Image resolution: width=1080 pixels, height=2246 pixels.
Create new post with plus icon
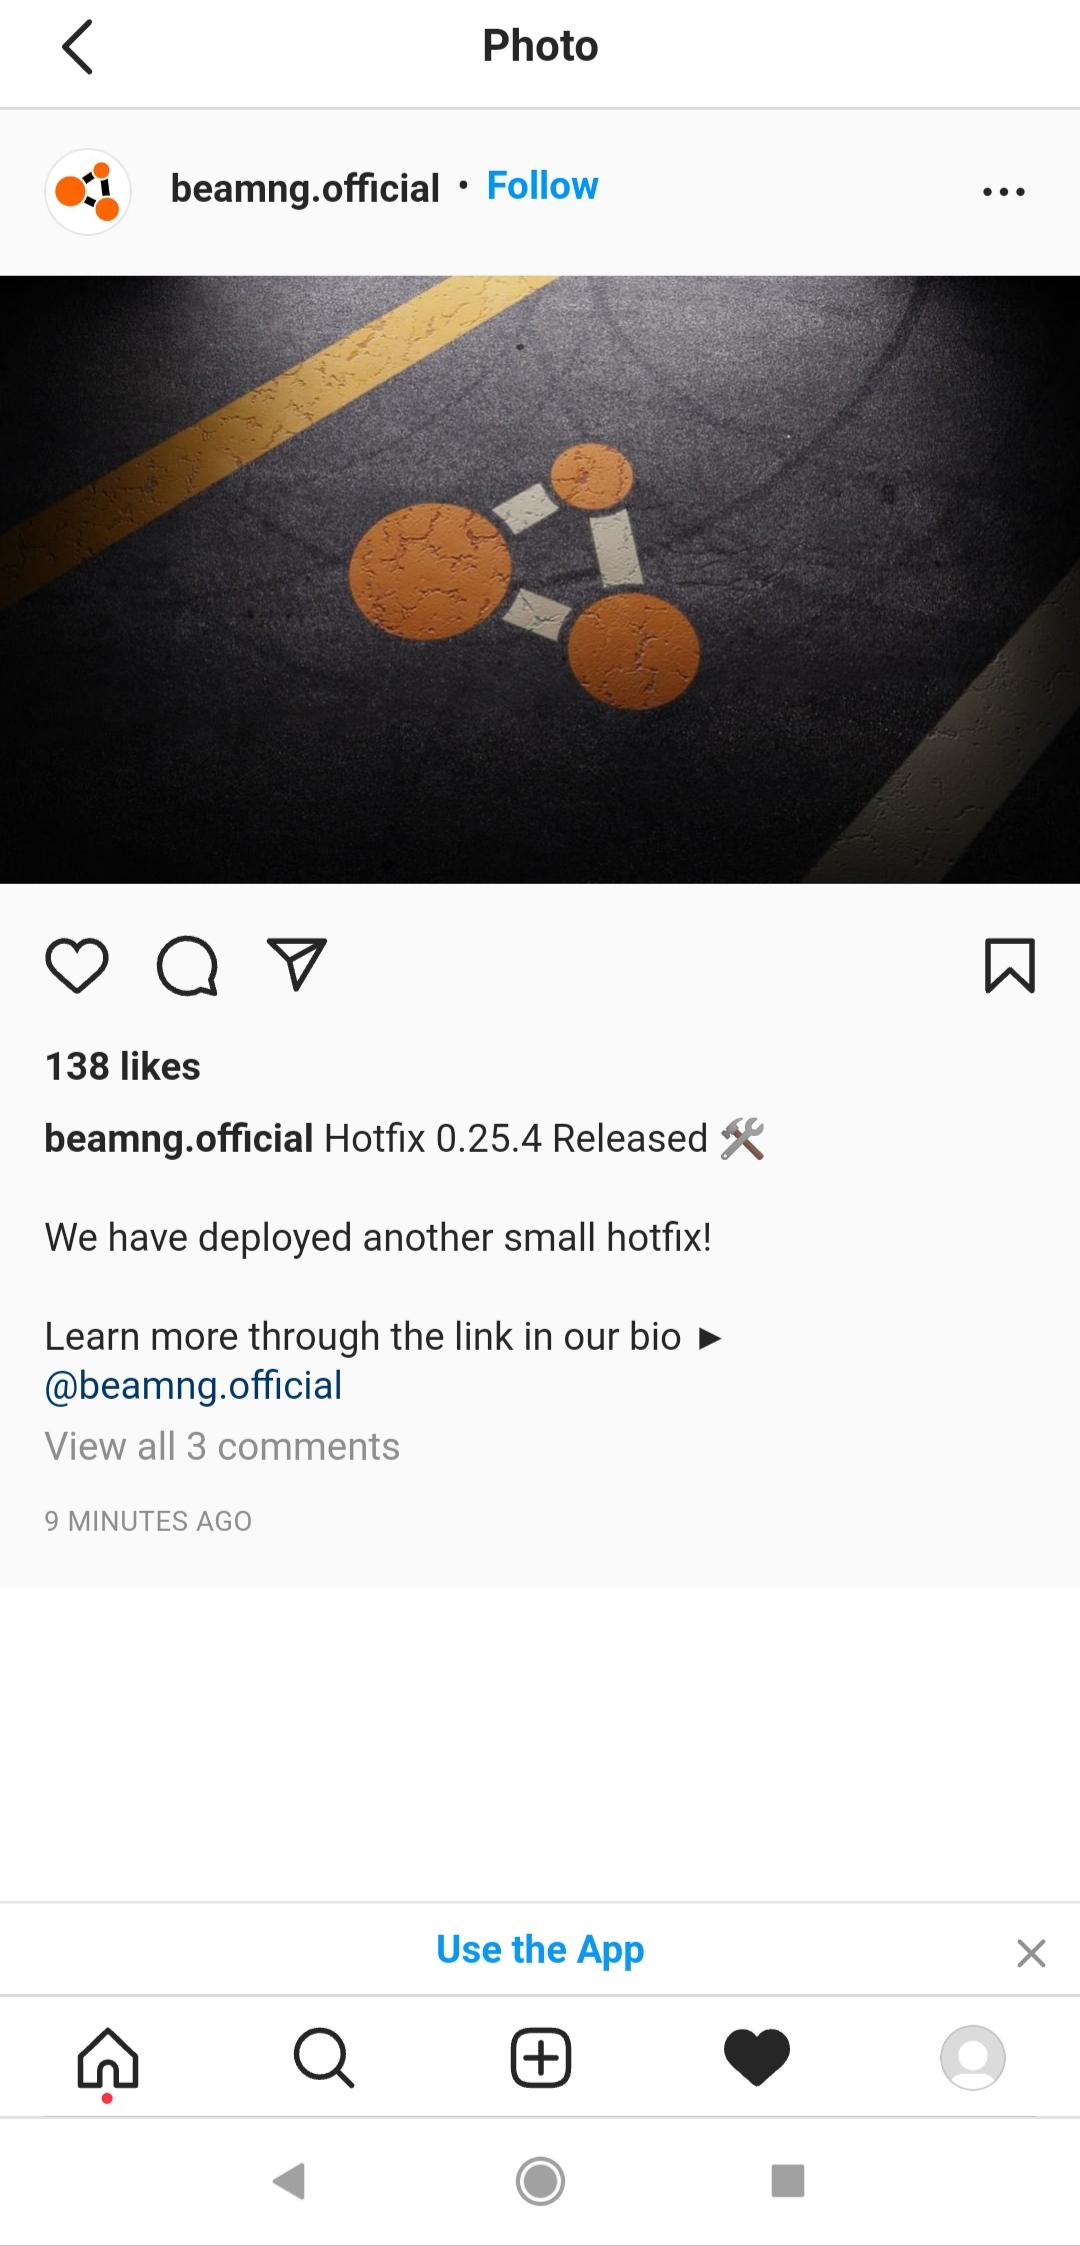541,2058
